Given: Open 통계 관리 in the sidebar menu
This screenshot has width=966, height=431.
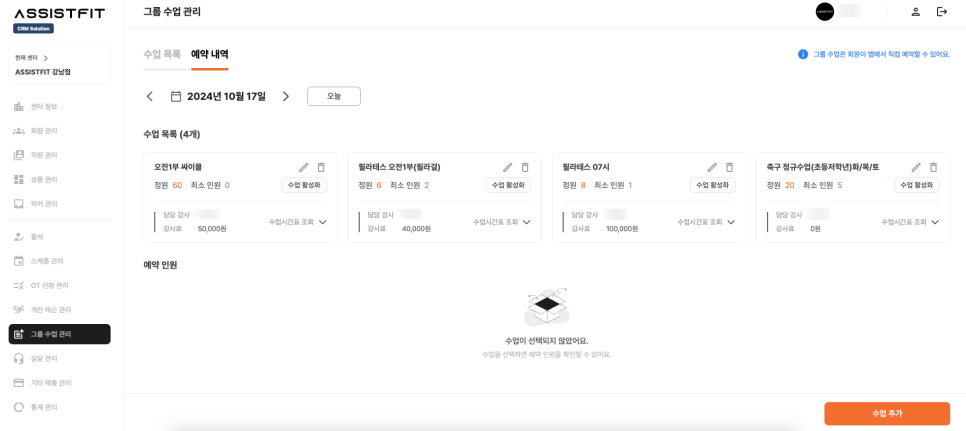Looking at the screenshot, I should click(44, 407).
